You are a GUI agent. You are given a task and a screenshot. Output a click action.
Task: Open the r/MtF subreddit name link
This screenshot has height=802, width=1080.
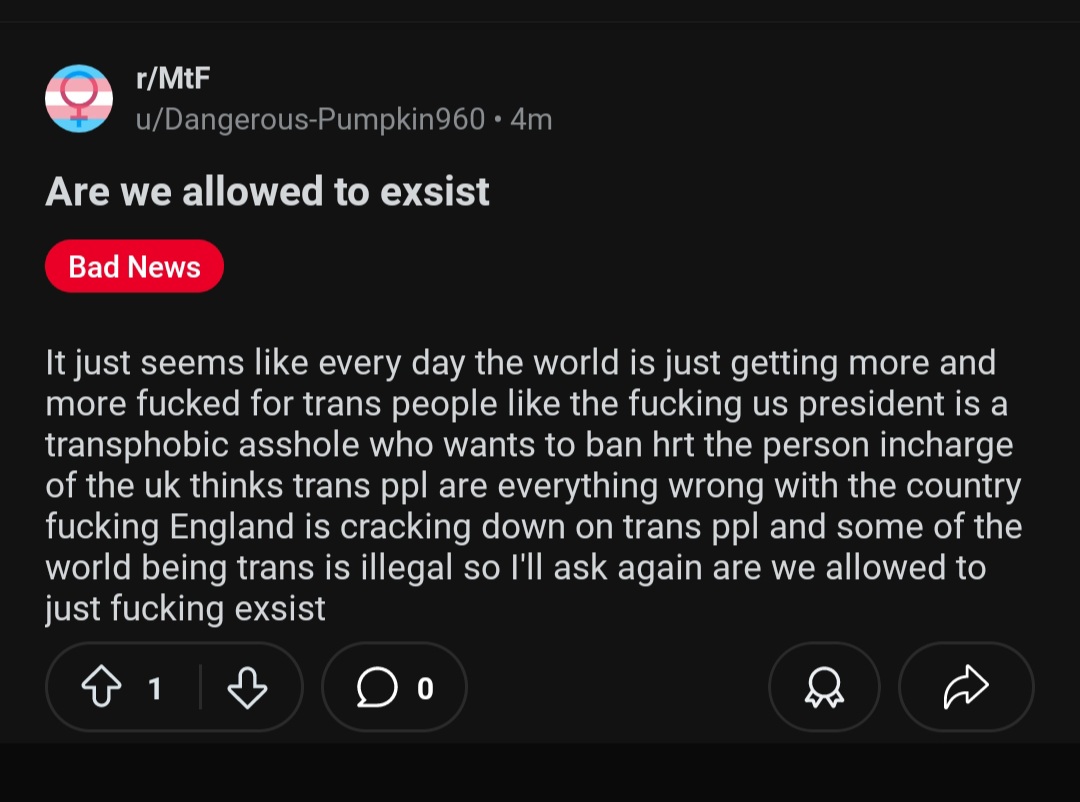[x=173, y=78]
